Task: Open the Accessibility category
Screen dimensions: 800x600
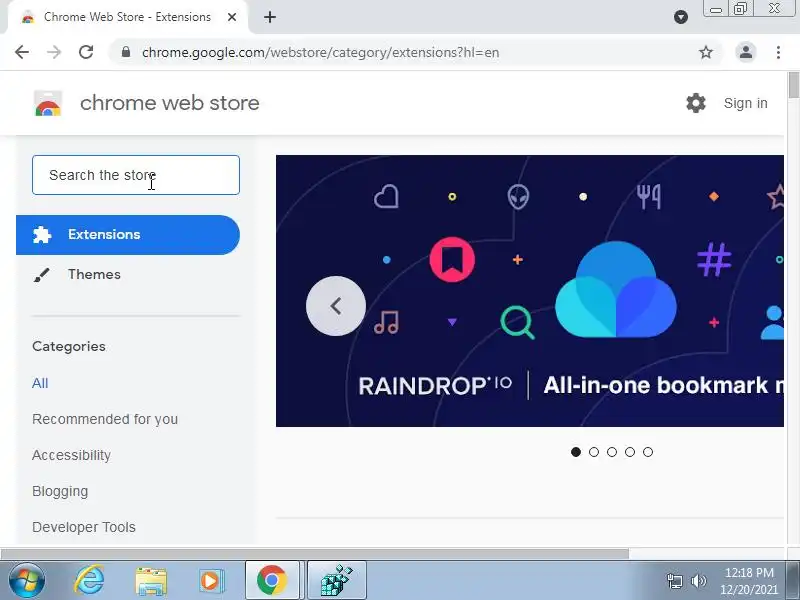Action: coord(71,455)
